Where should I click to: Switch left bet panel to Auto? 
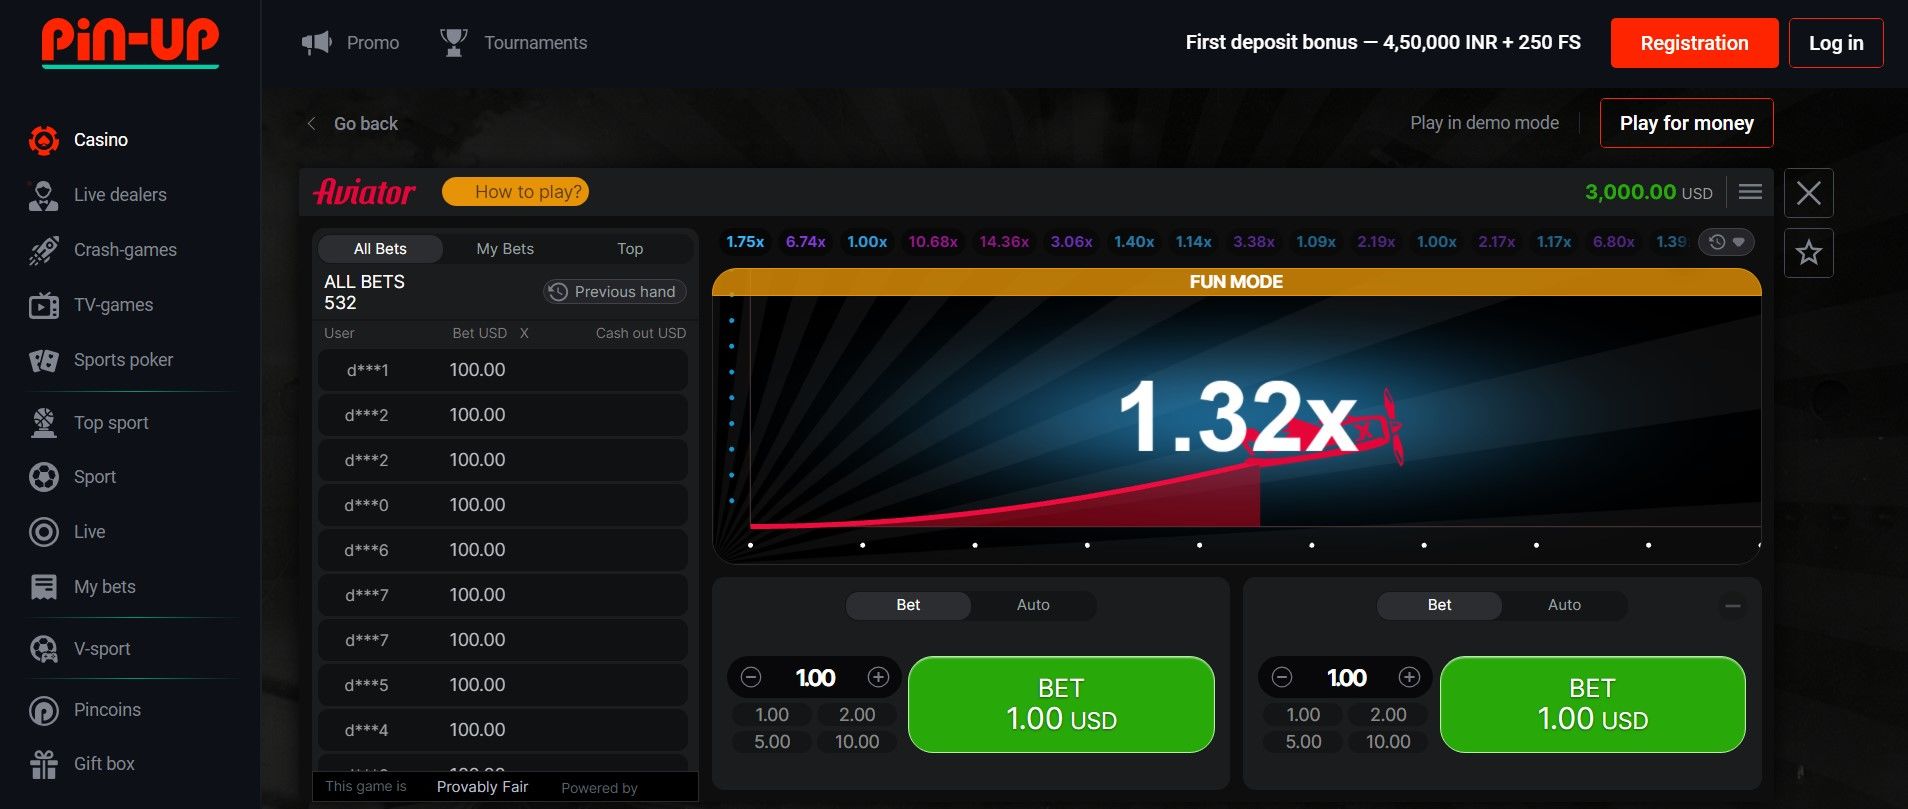click(x=1033, y=605)
